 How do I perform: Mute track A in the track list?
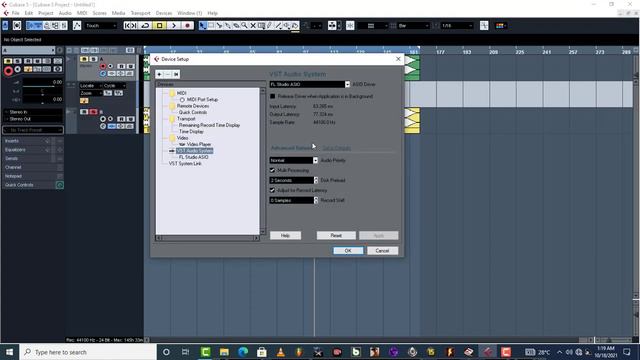pyautogui.click(x=84, y=59)
